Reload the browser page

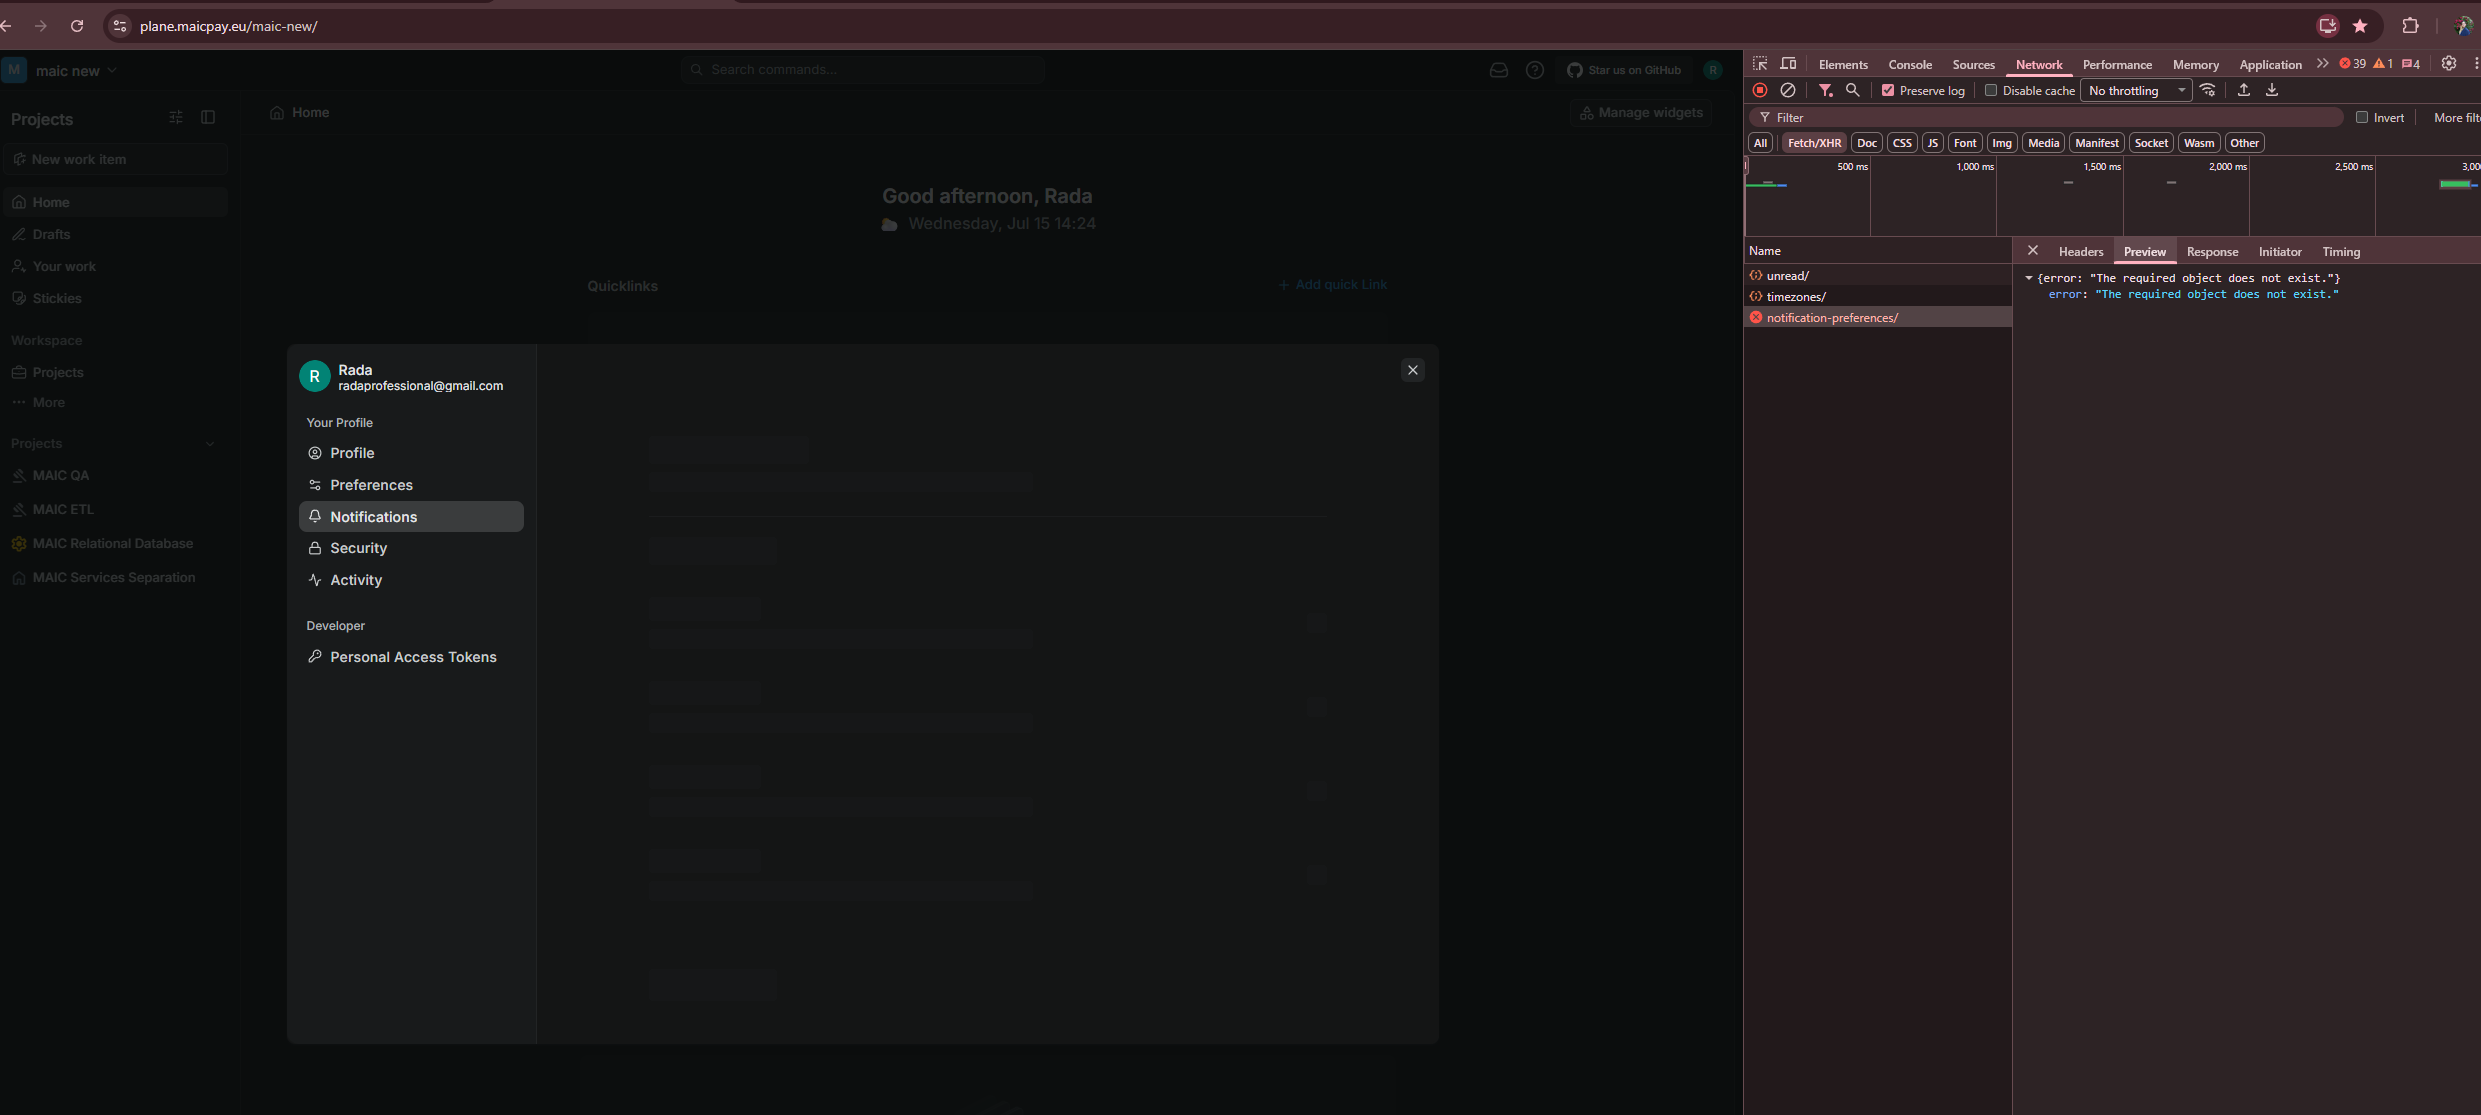[77, 26]
